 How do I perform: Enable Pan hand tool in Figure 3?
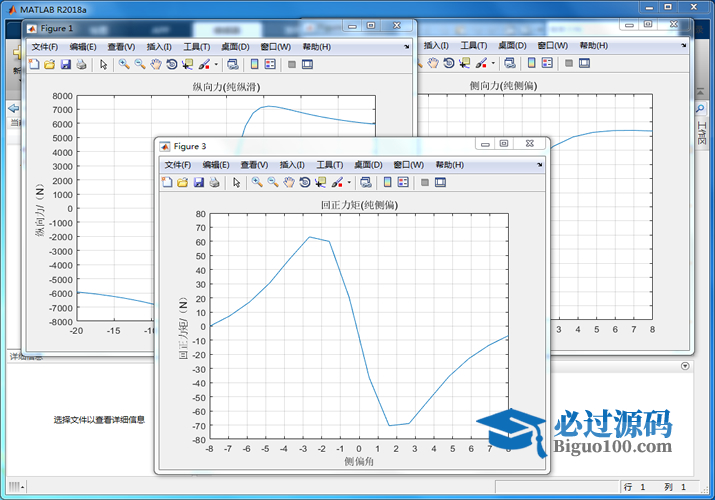click(289, 182)
